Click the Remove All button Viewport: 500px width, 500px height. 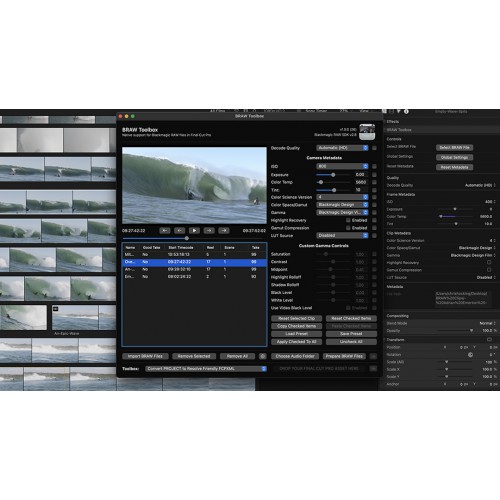237,356
